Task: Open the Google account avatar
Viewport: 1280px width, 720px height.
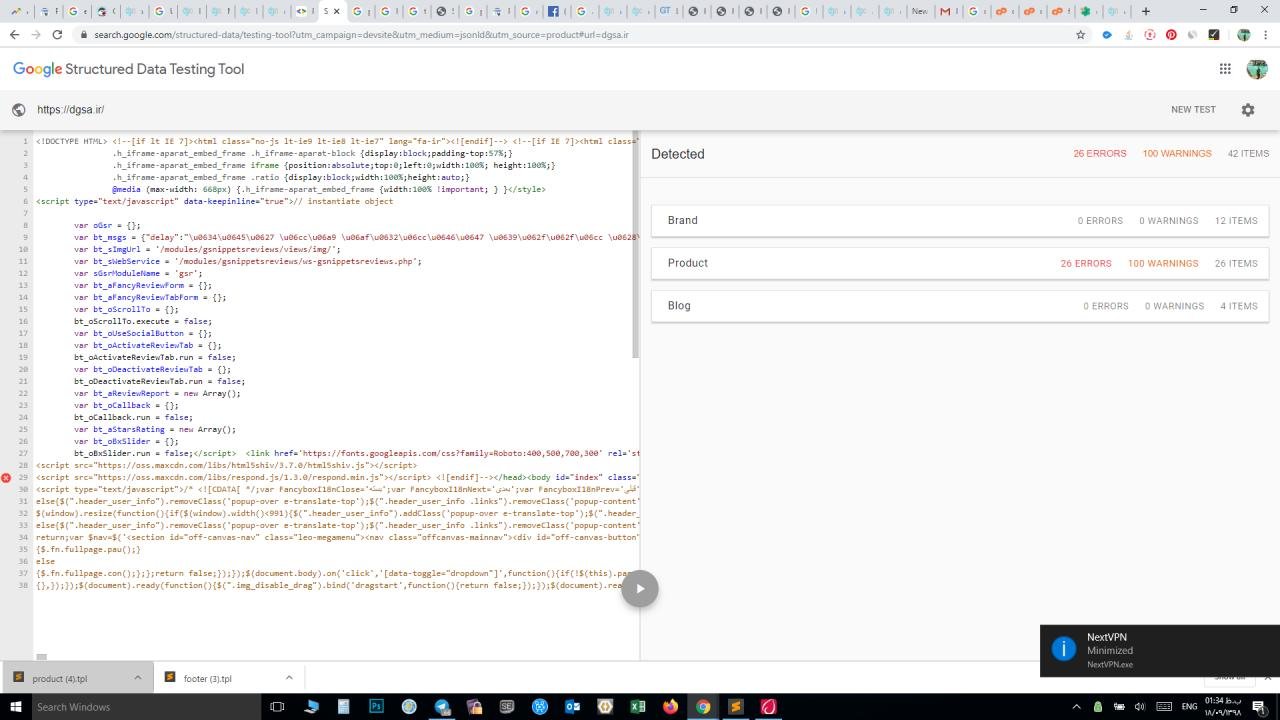Action: tap(1257, 69)
